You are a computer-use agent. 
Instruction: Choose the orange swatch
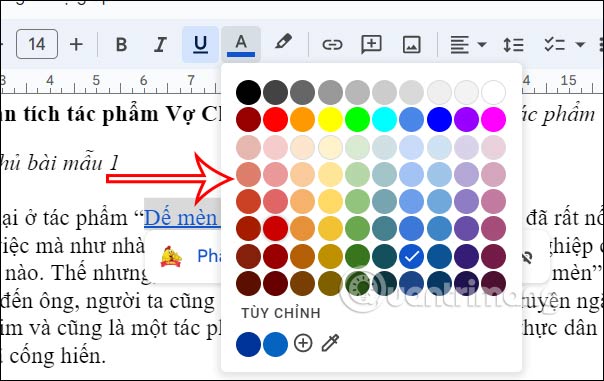pyautogui.click(x=302, y=120)
